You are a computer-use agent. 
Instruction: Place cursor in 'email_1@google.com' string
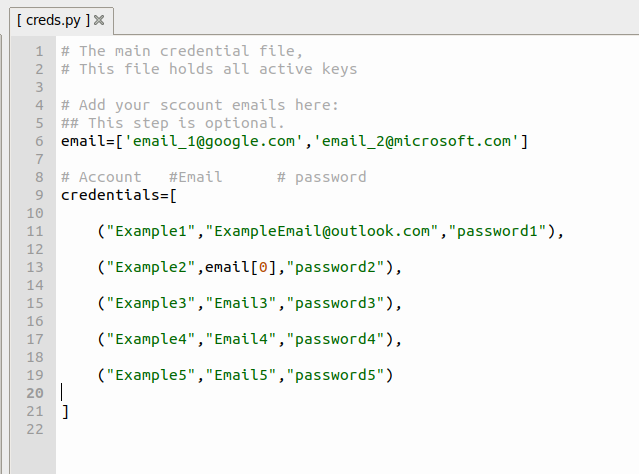point(213,141)
